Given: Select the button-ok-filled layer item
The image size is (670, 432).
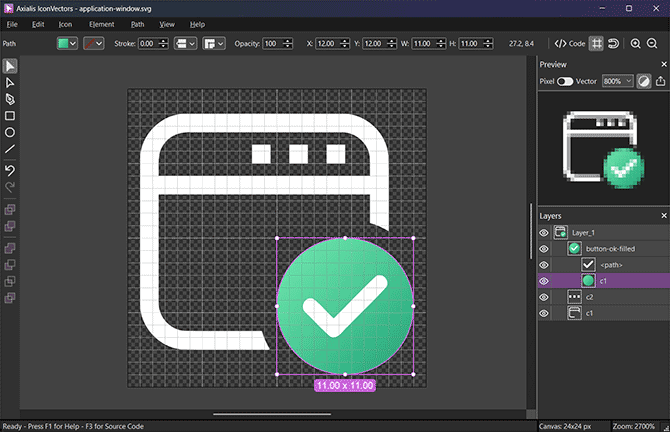Looking at the screenshot, I should 610,248.
